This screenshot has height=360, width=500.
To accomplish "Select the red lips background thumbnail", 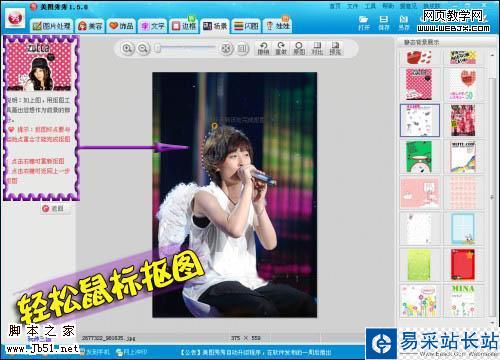I will (419, 57).
